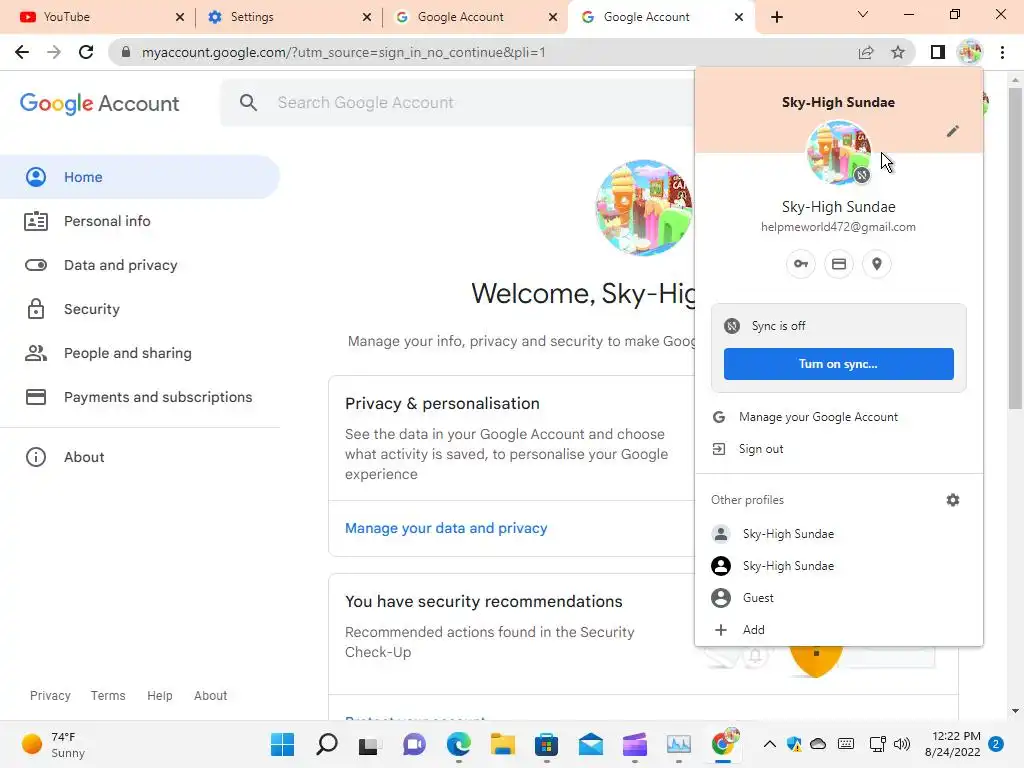Click the security recommendations heading
The width and height of the screenshot is (1024, 768).
click(x=483, y=601)
